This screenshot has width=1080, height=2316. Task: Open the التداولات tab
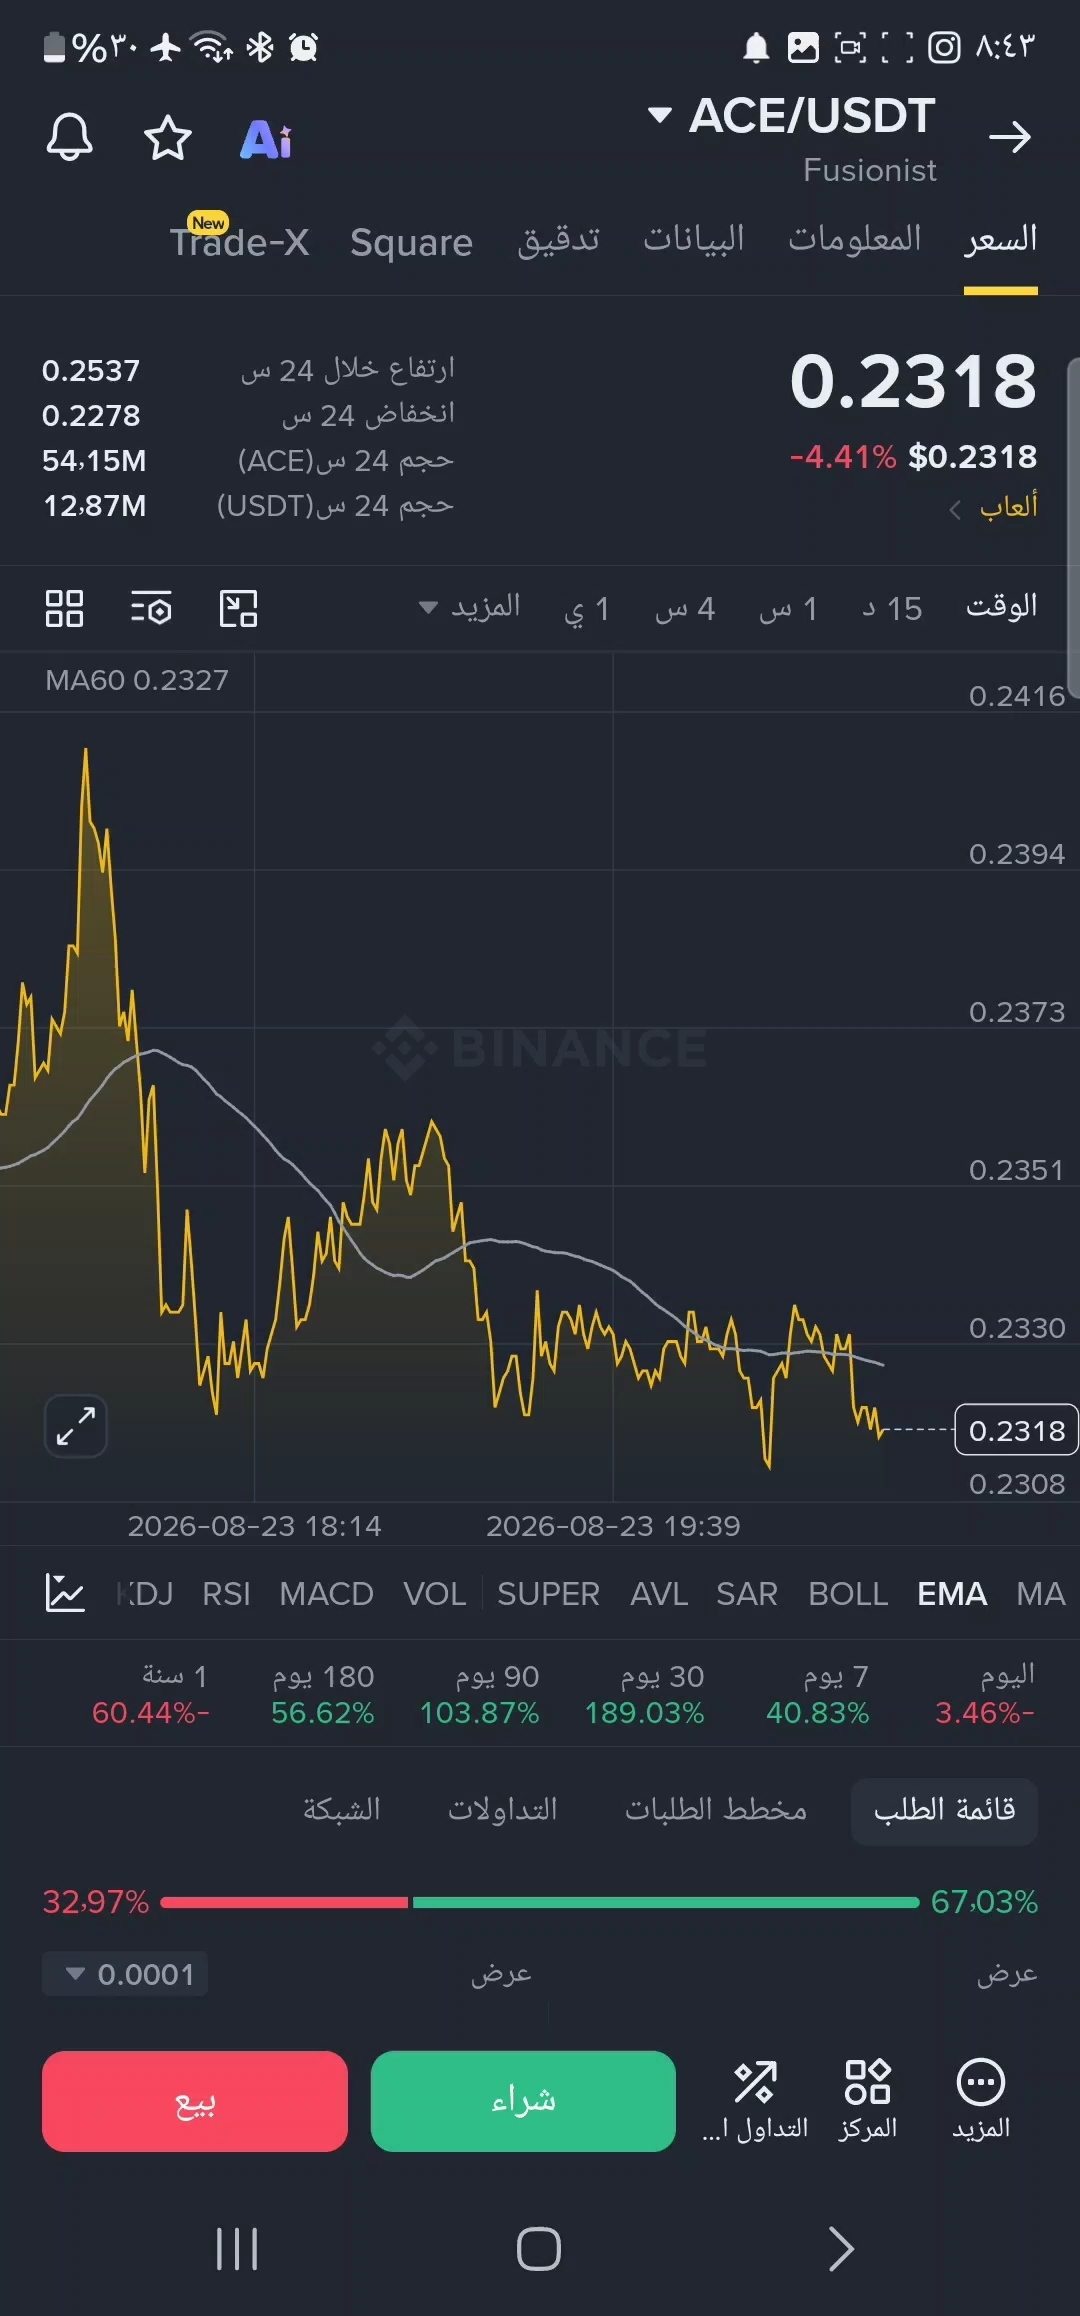tap(503, 1810)
